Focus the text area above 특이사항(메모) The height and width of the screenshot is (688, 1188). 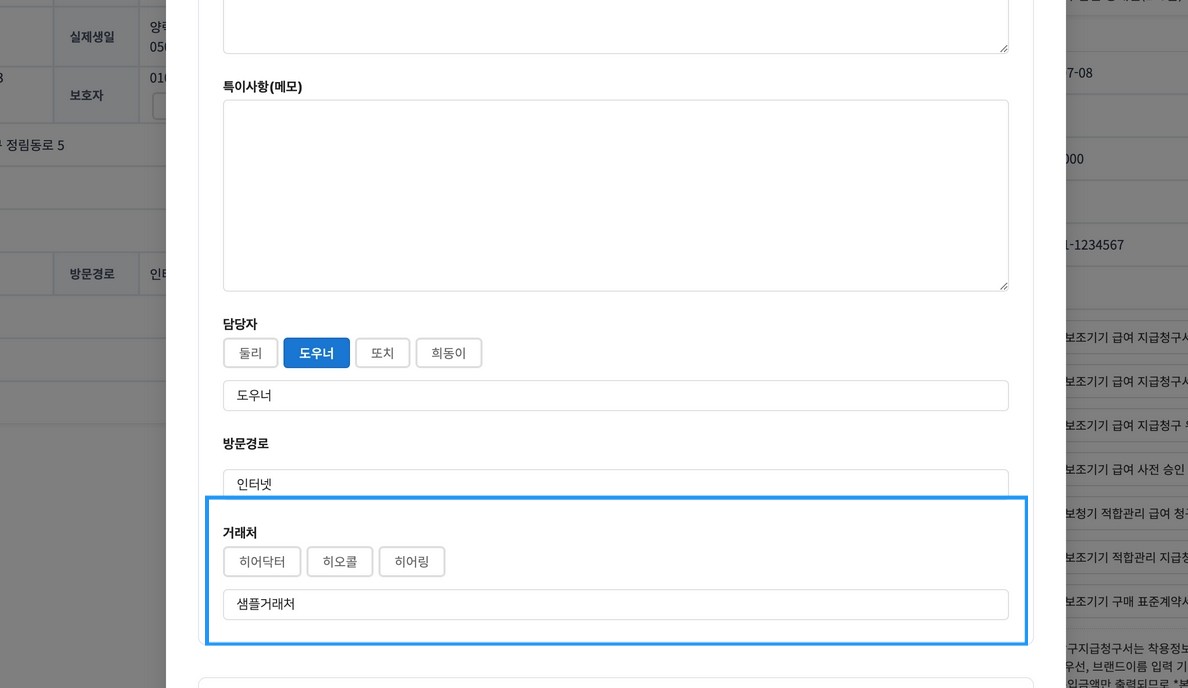click(615, 25)
